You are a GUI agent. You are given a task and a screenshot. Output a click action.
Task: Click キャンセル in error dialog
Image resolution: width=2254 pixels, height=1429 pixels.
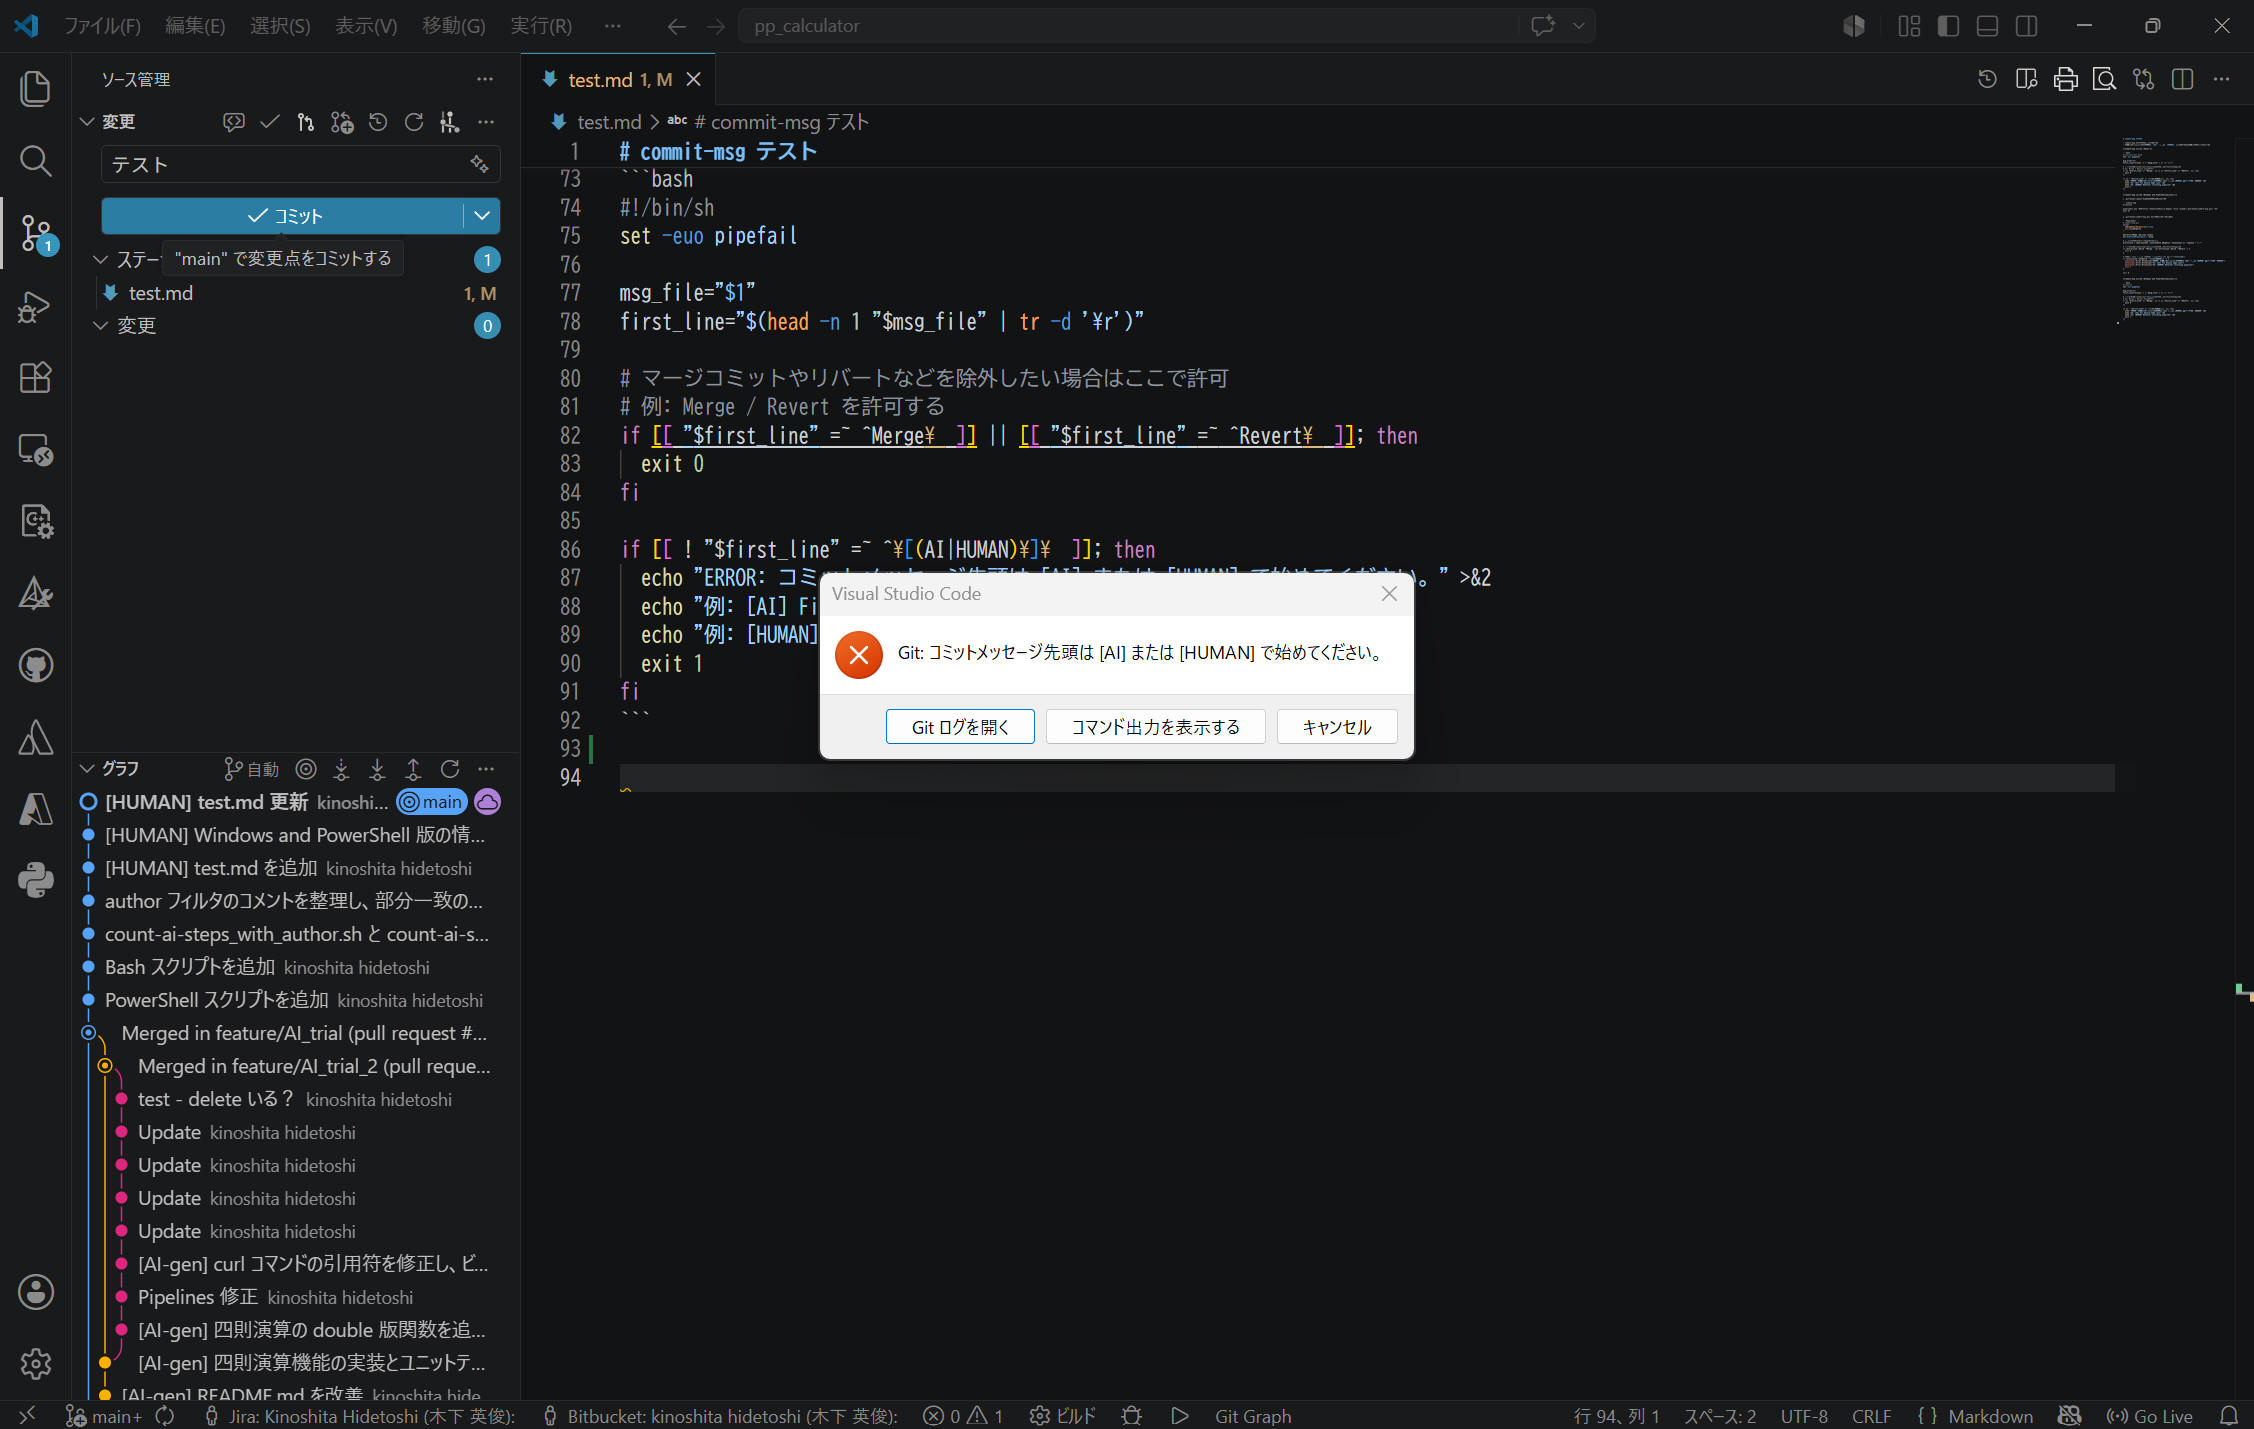(x=1336, y=727)
